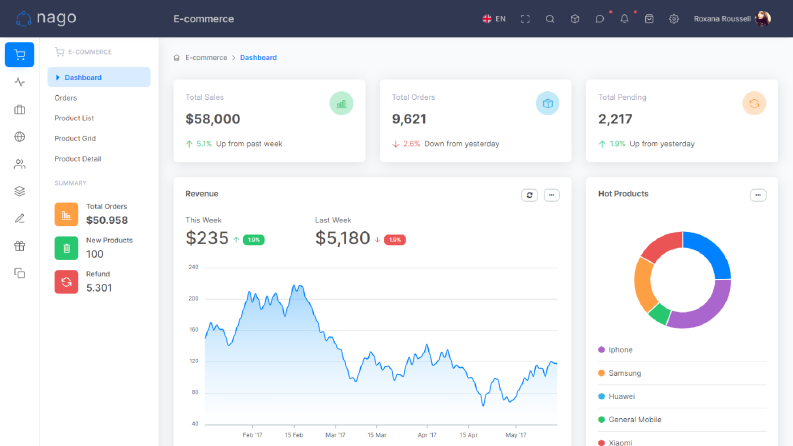Open the notifications bell

[x=624, y=19]
